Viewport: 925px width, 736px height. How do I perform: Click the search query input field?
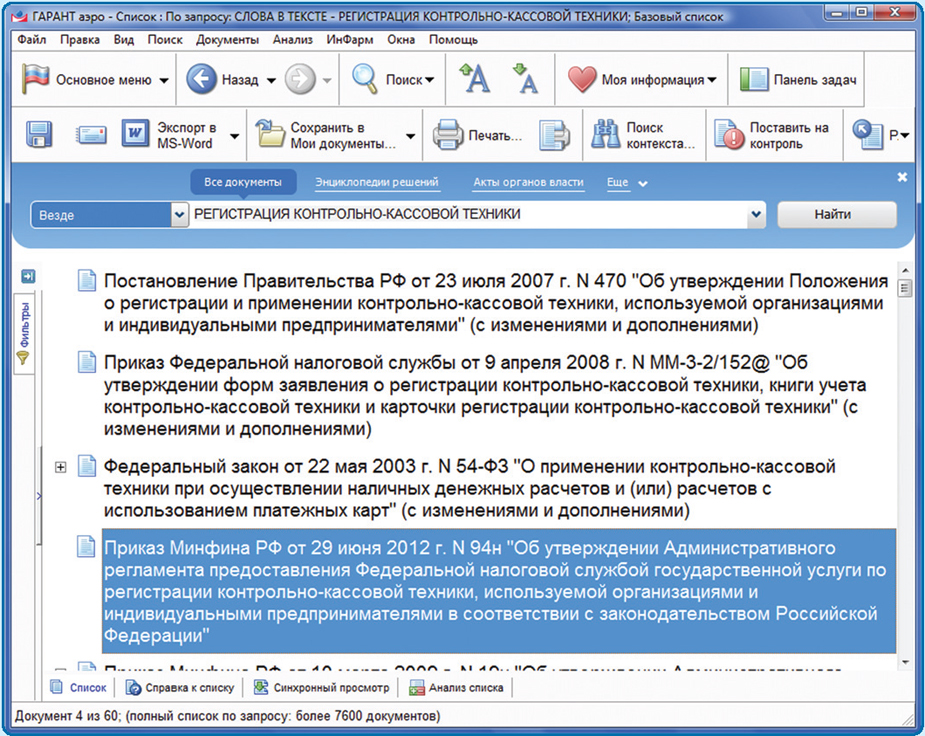470,215
